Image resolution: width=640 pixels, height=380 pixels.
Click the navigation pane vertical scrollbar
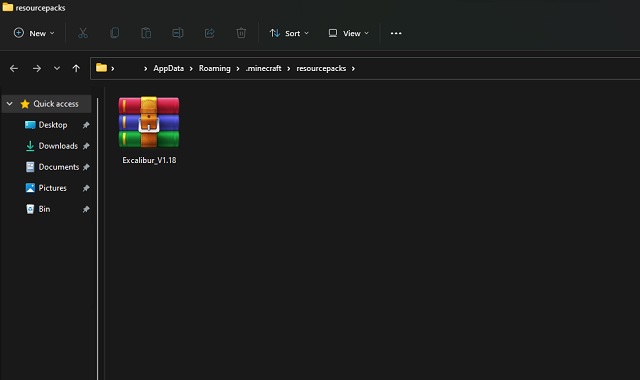98,239
